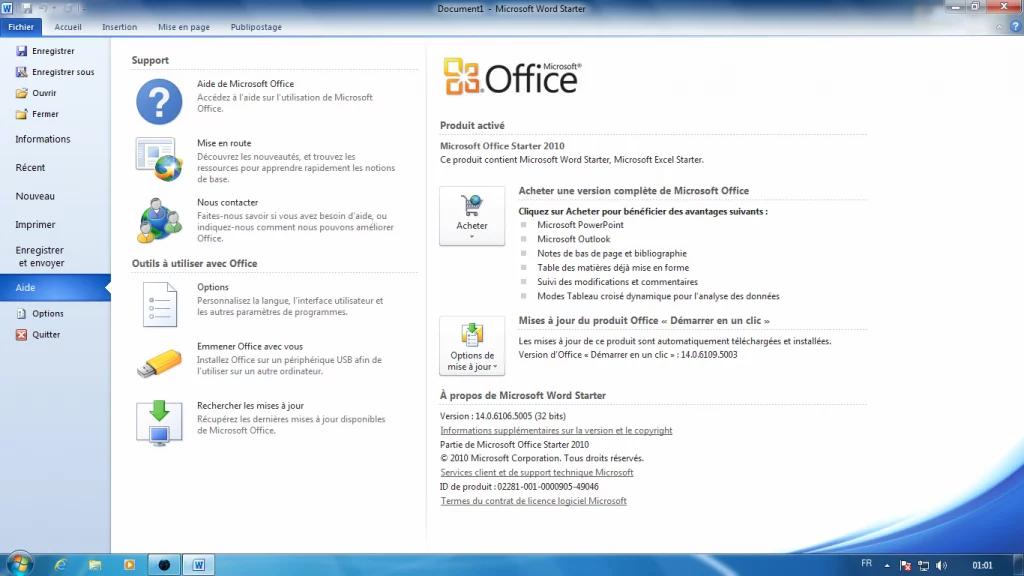Open the Options document icon under Outils
1024x576 pixels.
(x=159, y=304)
